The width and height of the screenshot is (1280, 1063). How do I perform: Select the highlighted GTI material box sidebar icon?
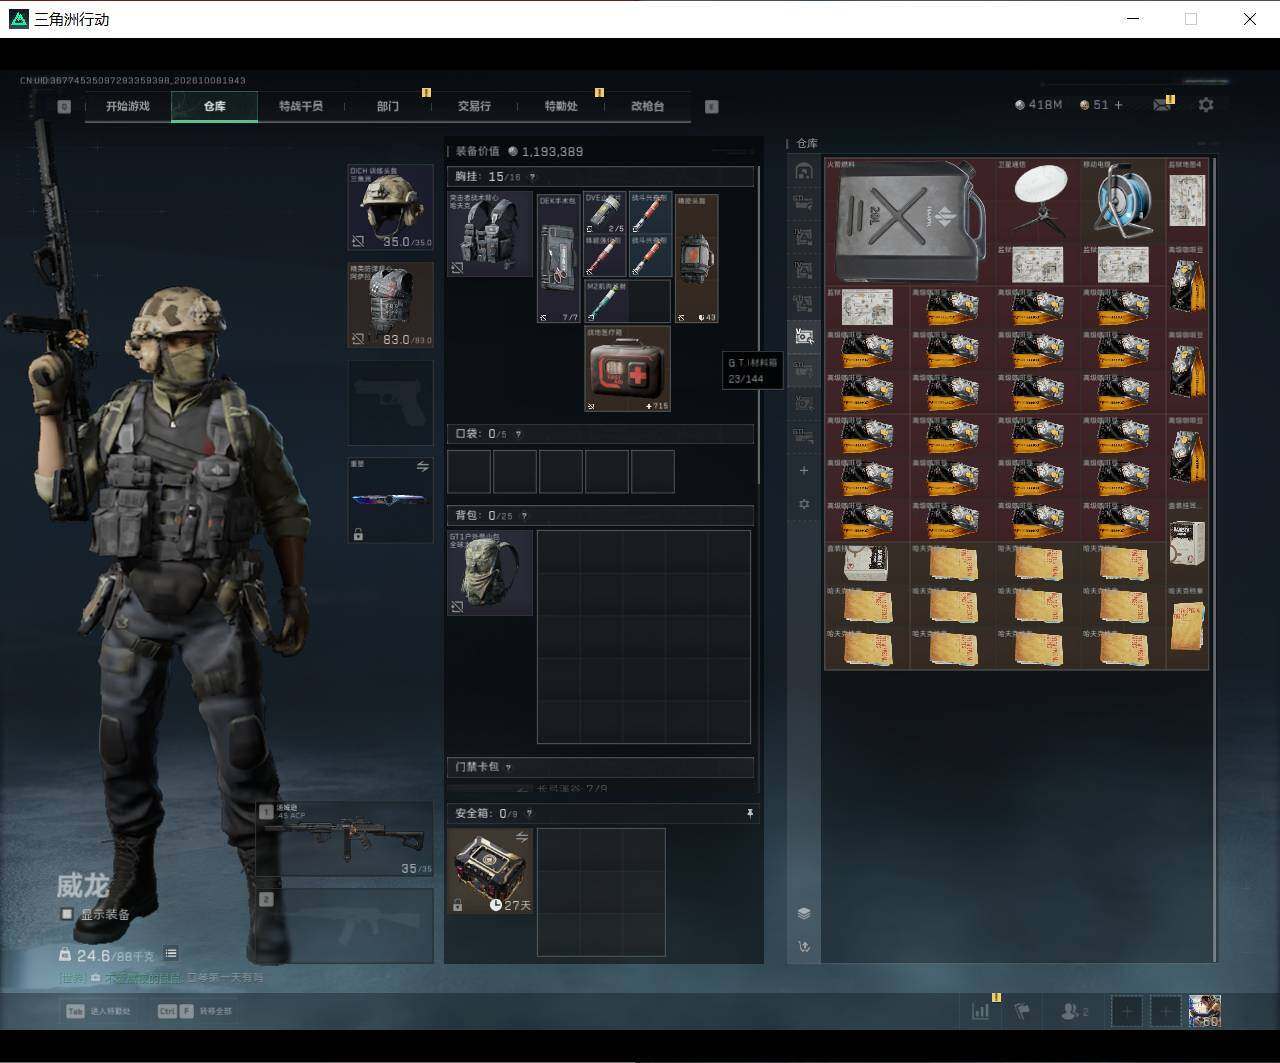804,337
